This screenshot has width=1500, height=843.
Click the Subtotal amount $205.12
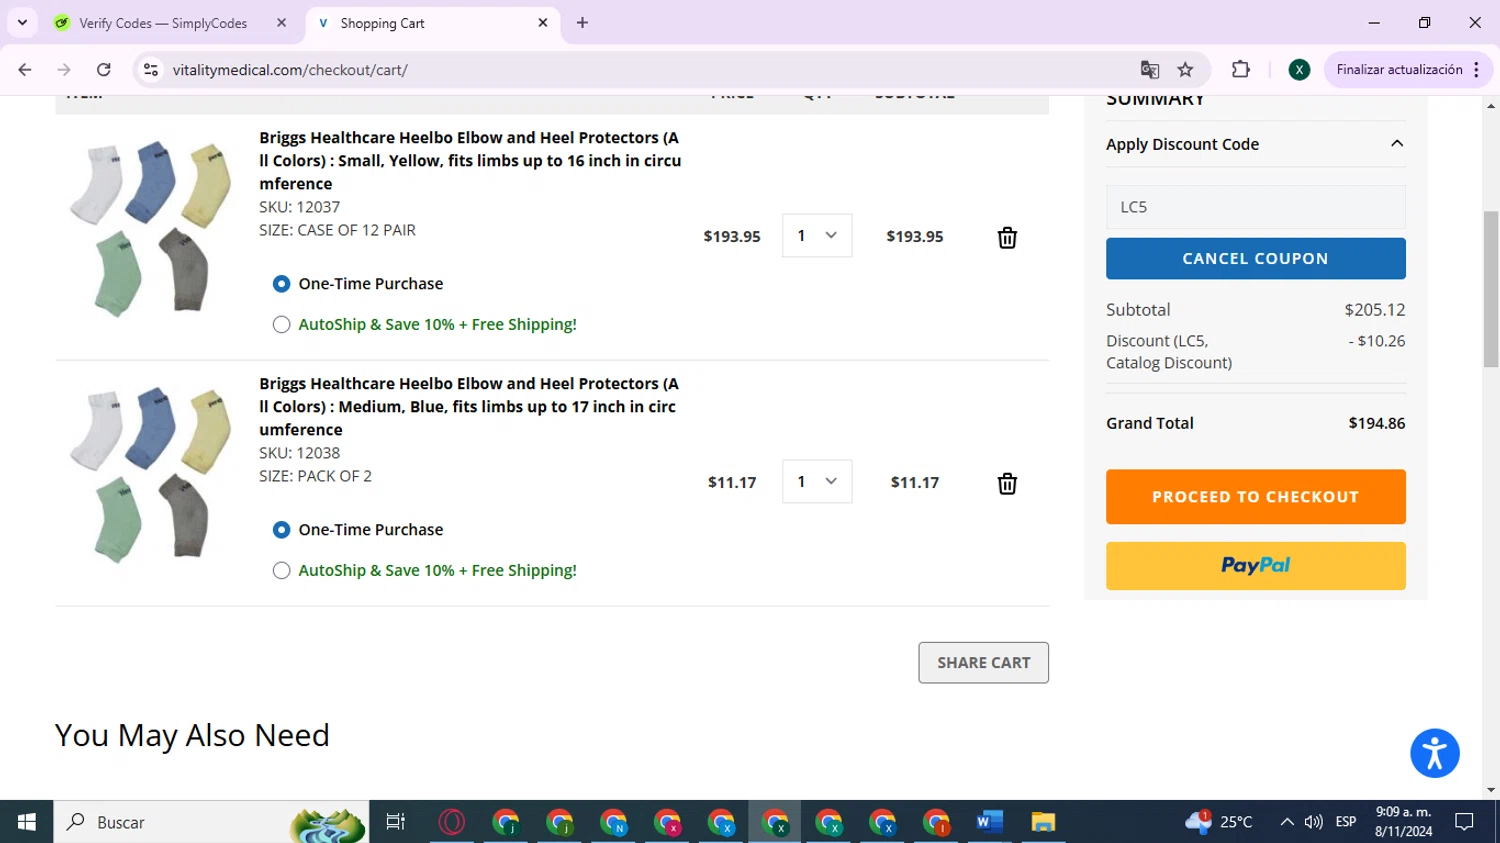click(1375, 310)
